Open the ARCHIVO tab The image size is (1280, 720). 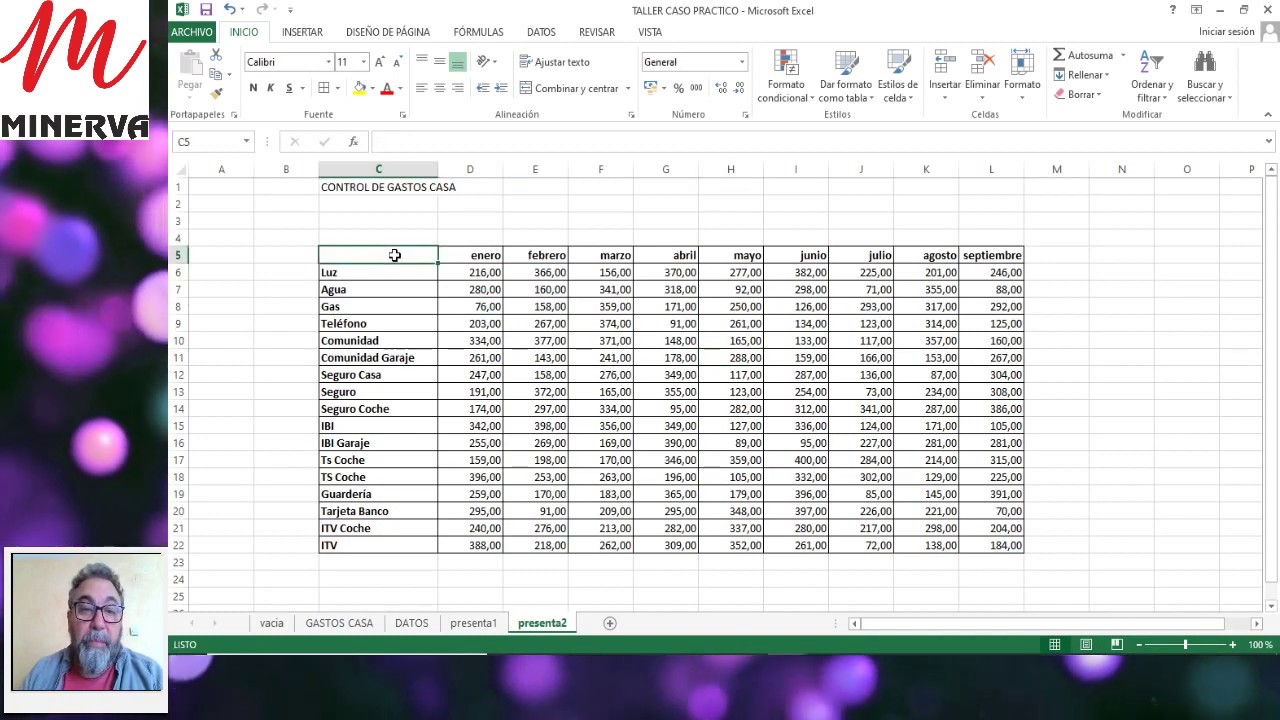pos(191,32)
